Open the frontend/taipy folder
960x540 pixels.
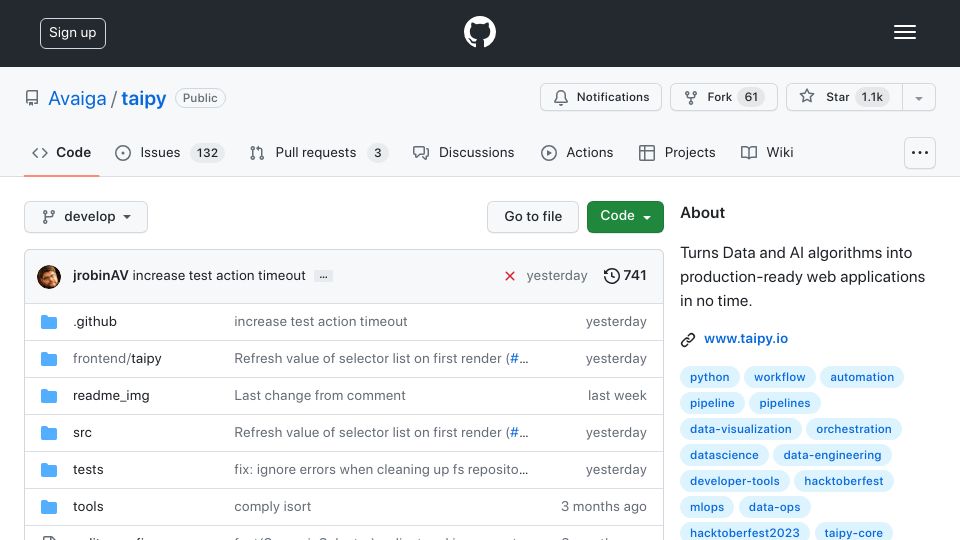pos(117,359)
